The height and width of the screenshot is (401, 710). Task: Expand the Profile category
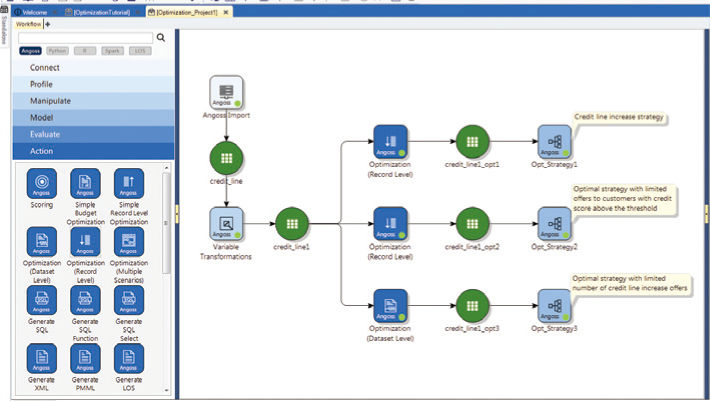point(93,84)
